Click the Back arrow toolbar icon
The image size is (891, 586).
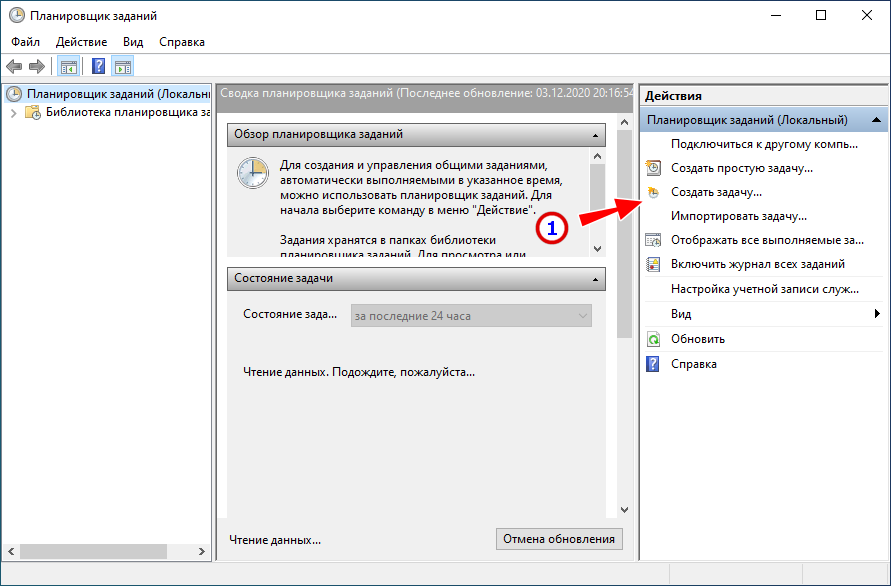(14, 67)
